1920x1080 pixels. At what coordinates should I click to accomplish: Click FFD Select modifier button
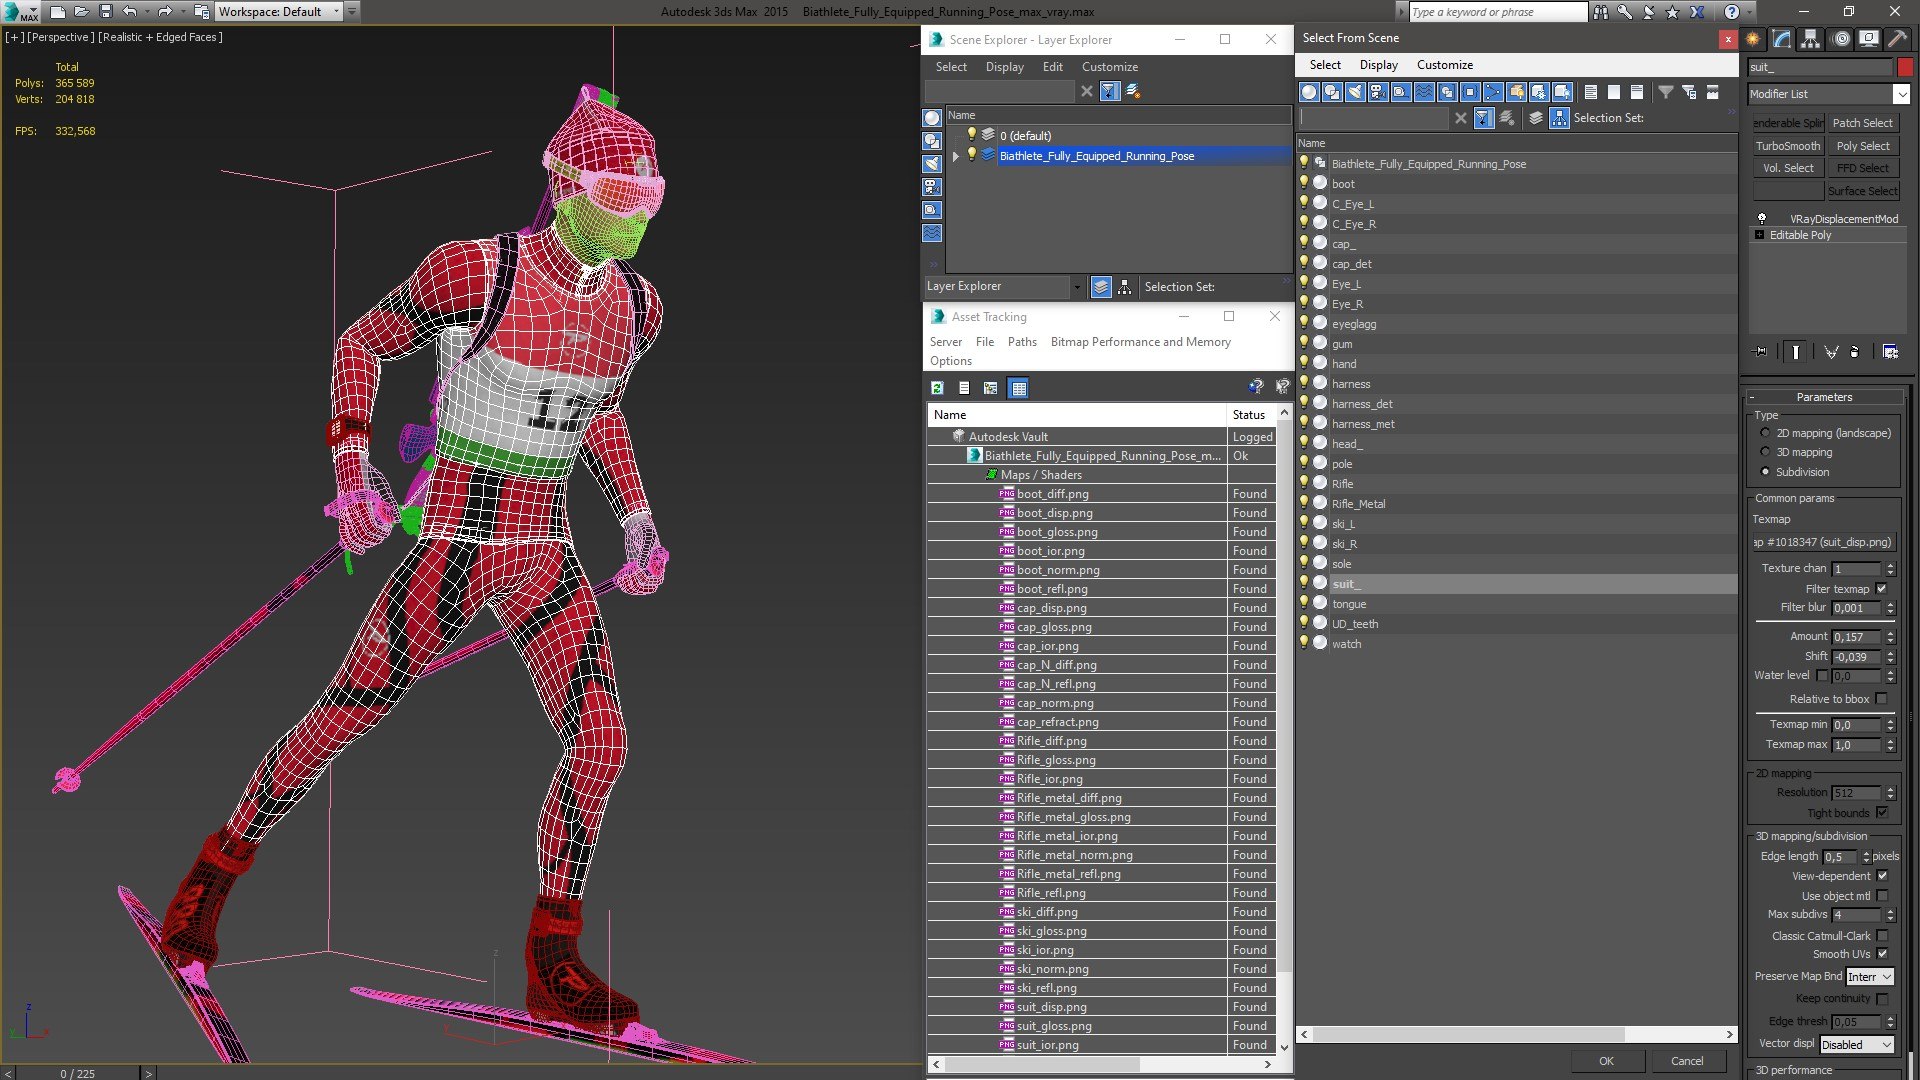[x=1863, y=168]
